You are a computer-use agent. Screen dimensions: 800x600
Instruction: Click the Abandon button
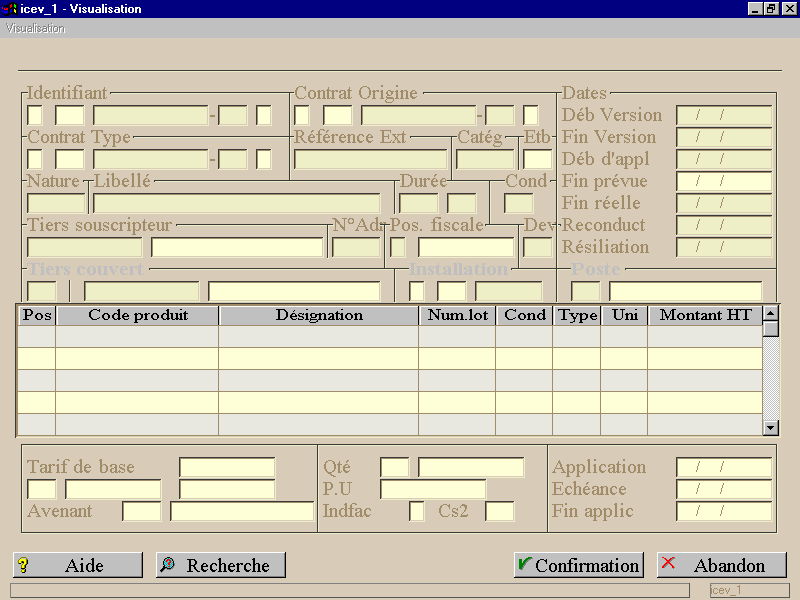pyautogui.click(x=722, y=565)
